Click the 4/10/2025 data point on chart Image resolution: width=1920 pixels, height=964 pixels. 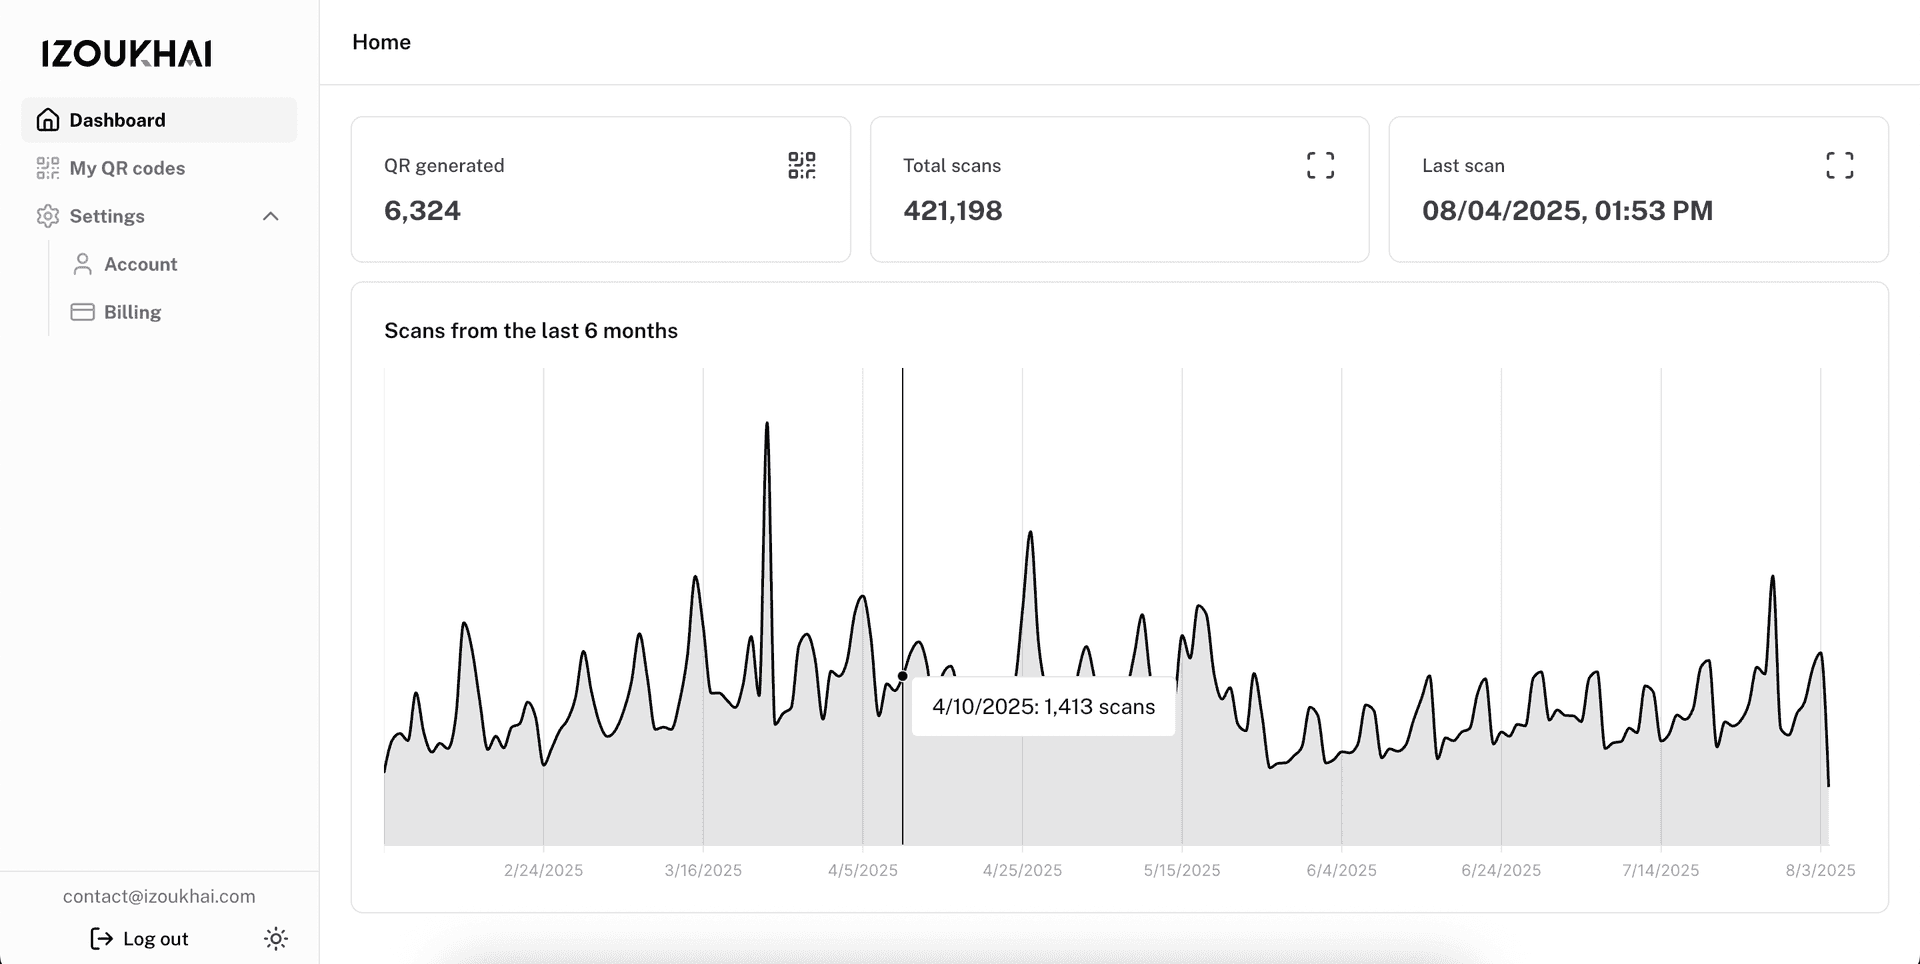(x=902, y=676)
